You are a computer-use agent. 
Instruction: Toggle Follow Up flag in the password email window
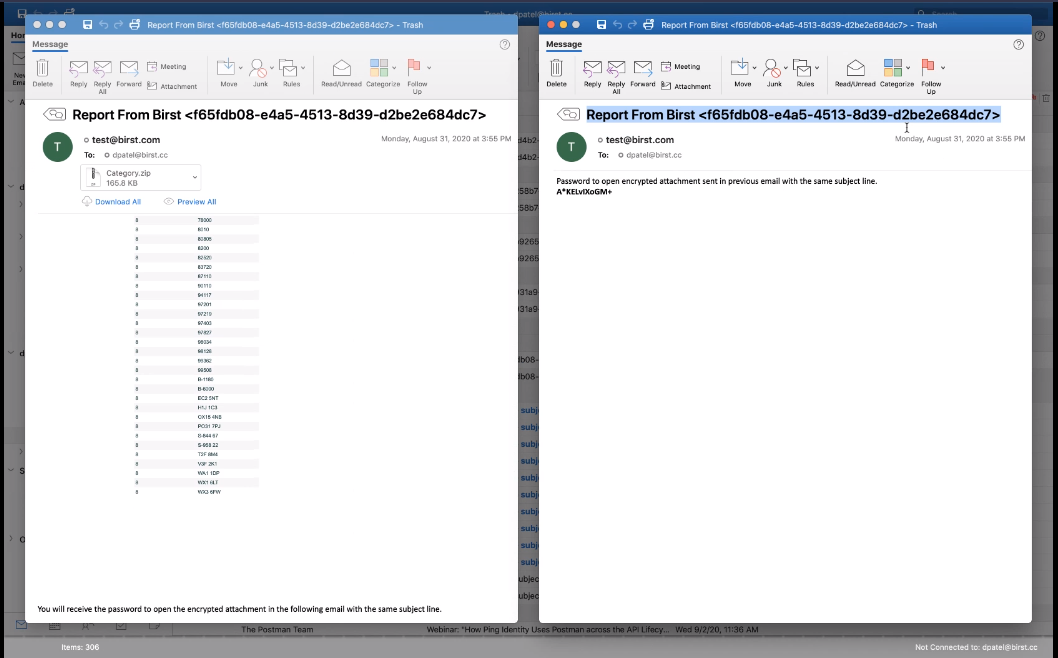click(929, 71)
